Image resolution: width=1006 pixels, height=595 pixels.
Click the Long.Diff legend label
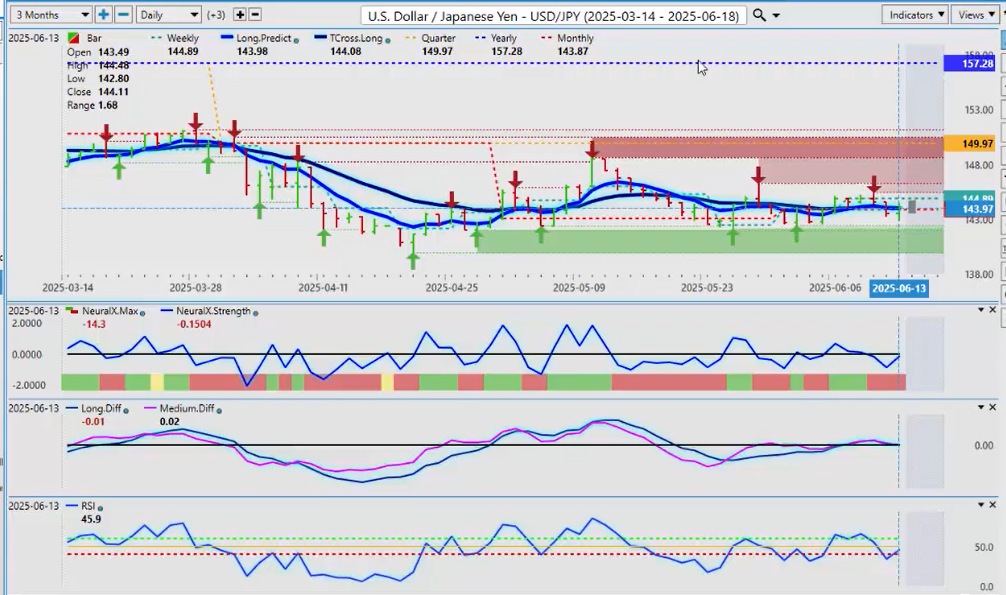(x=101, y=409)
